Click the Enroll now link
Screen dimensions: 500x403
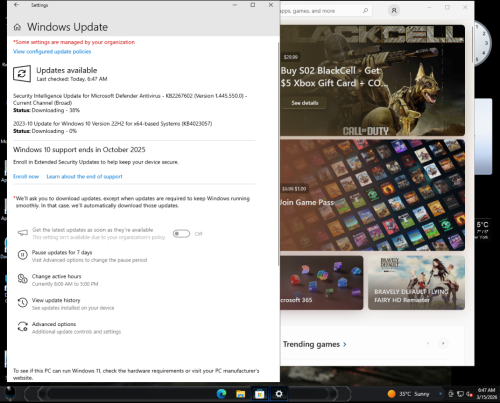pyautogui.click(x=26, y=176)
